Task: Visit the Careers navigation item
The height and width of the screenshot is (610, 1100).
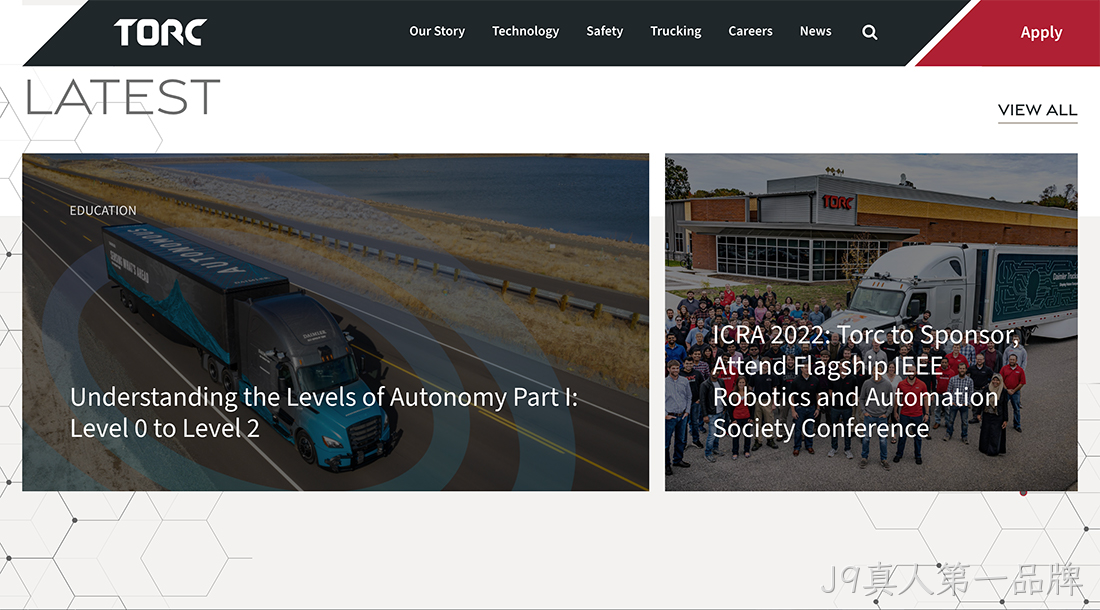Action: pos(750,32)
